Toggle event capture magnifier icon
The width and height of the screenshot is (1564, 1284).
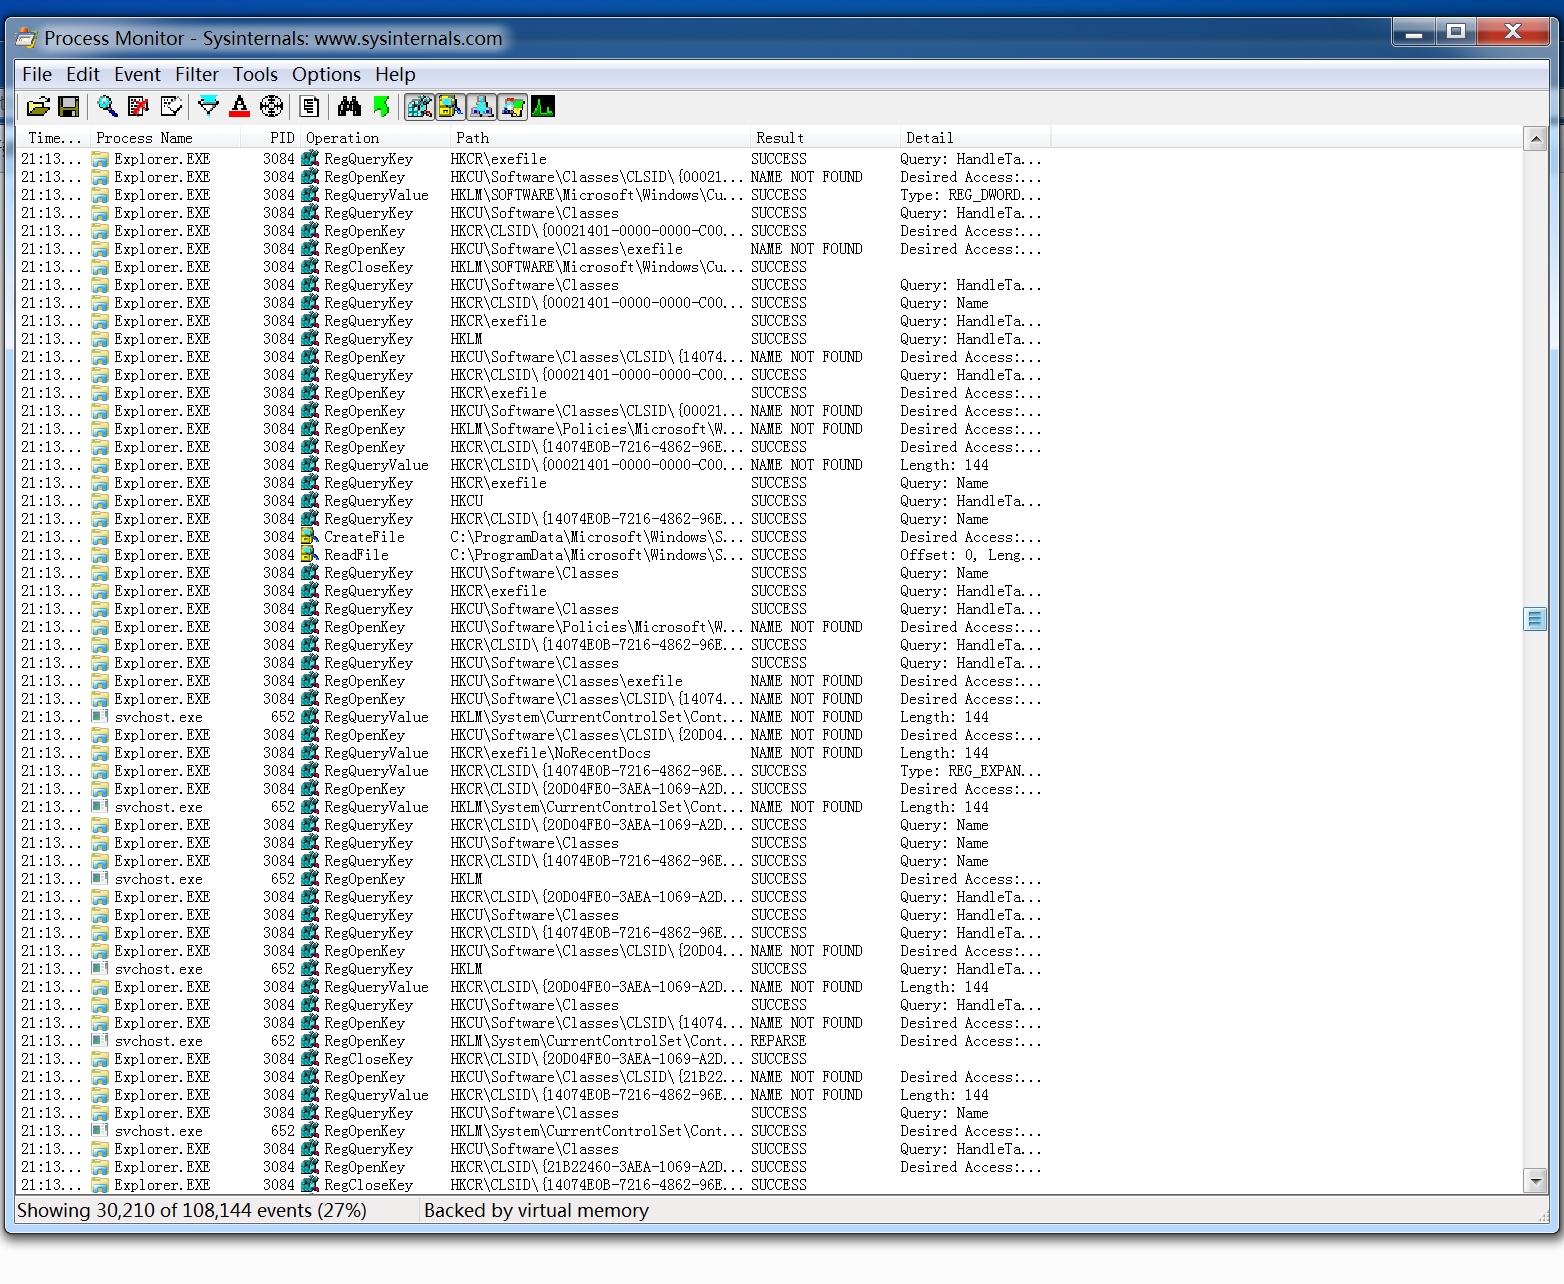[x=107, y=106]
